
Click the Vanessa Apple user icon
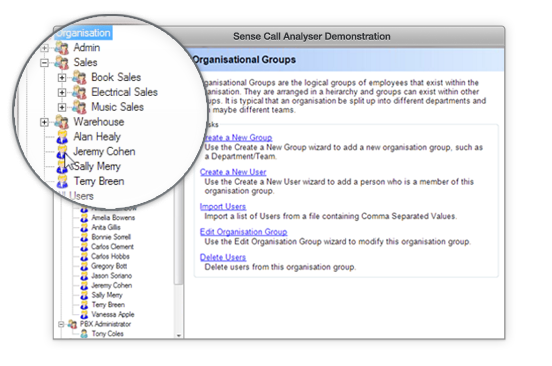click(84, 315)
